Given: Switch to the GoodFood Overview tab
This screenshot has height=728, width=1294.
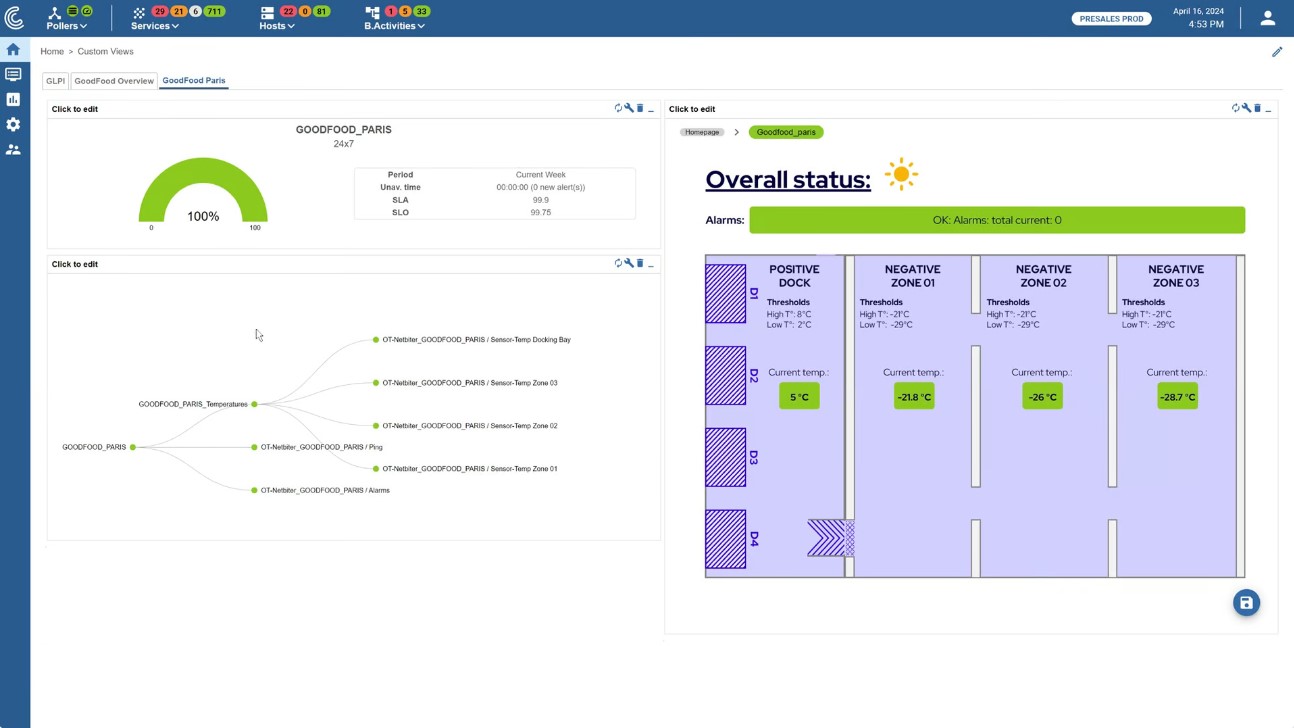Looking at the screenshot, I should click(113, 80).
